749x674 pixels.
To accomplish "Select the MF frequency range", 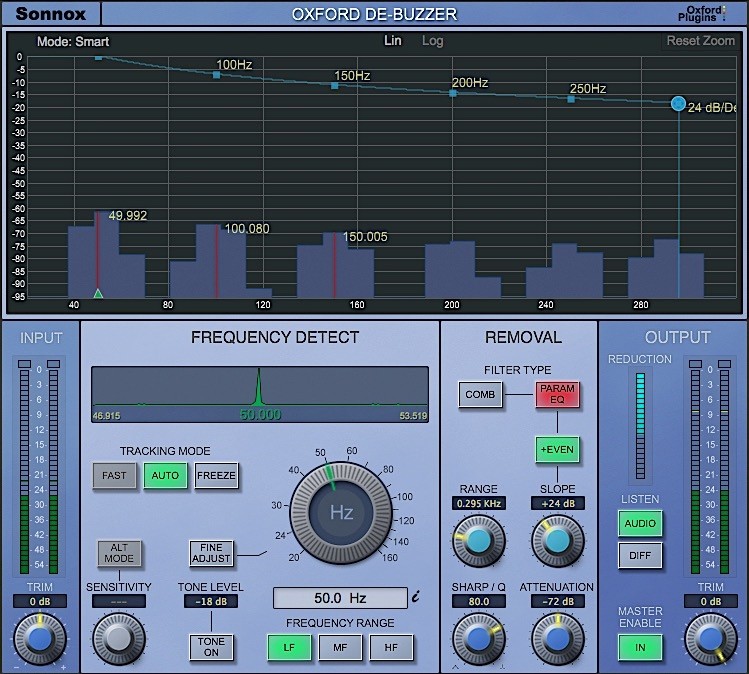I will pyautogui.click(x=340, y=647).
